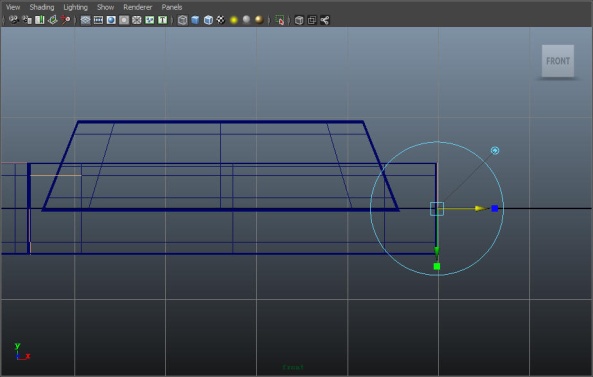The image size is (593, 377).
Task: Enable the Textured checkerboard sphere icon
Action: click(221, 20)
